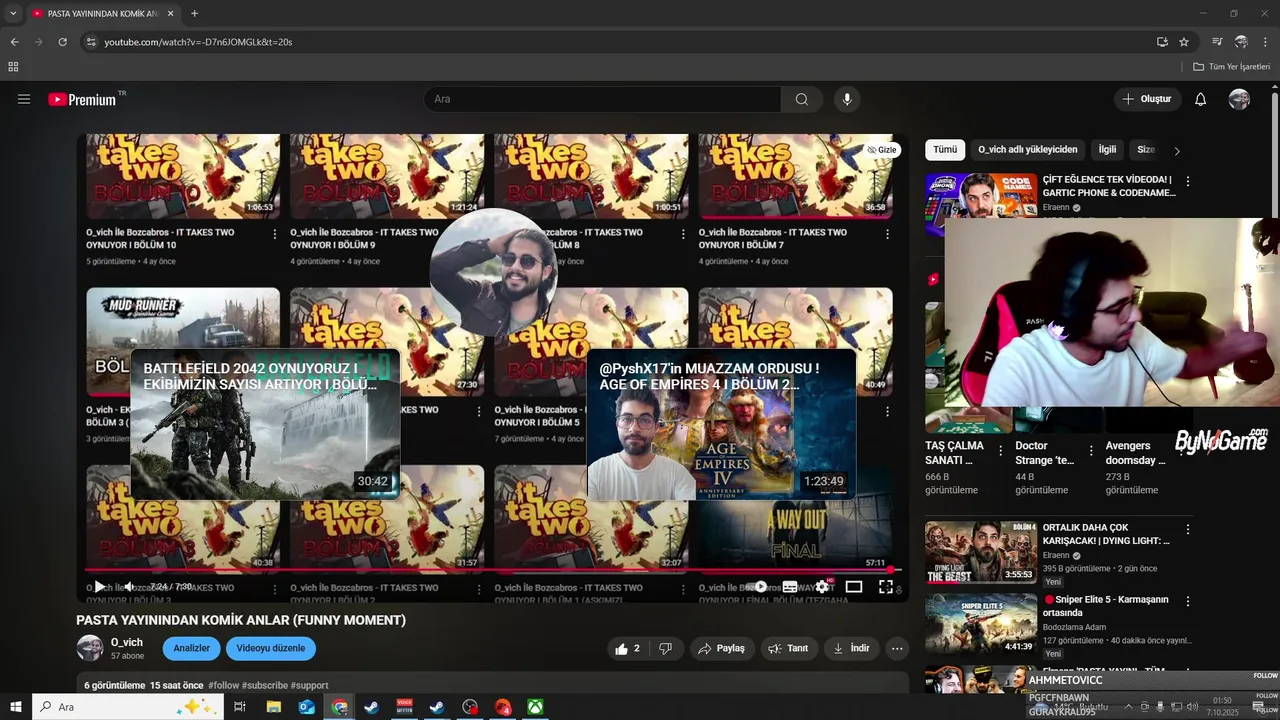Reload the page with the refresh icon
Viewport: 1280px width, 720px height.
pyautogui.click(x=62, y=42)
